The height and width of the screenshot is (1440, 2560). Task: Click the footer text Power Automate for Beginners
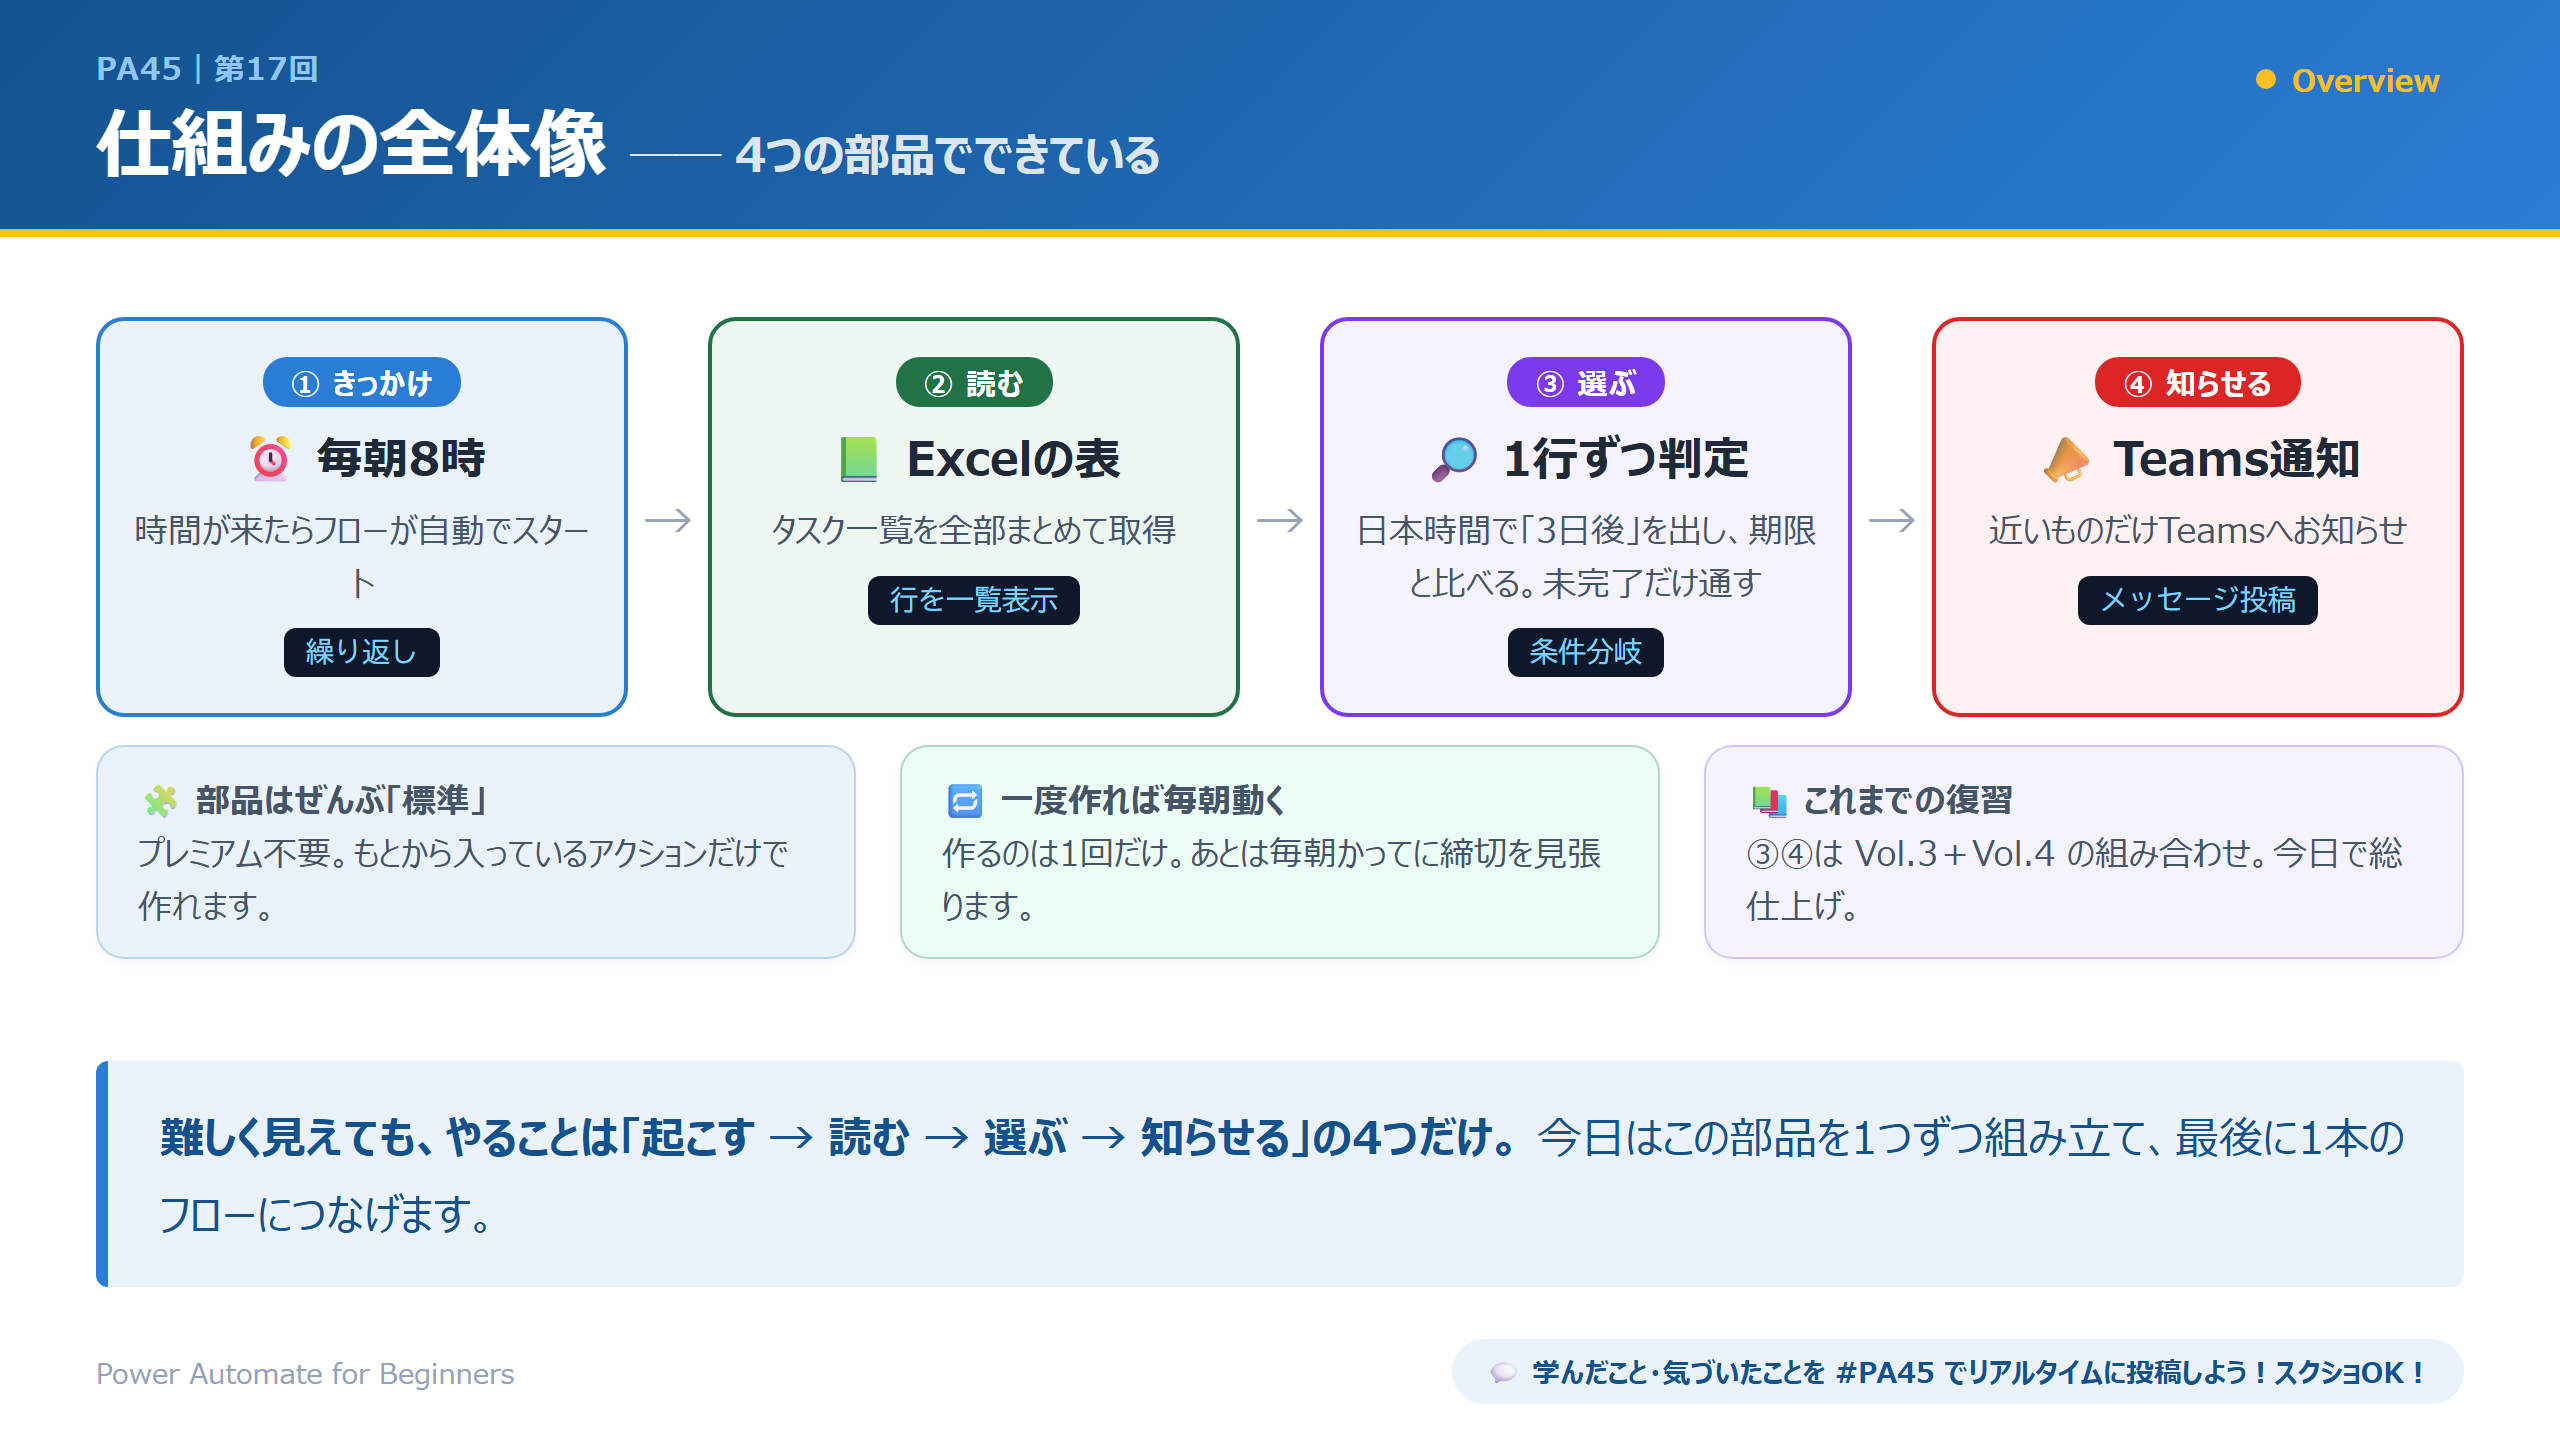pyautogui.click(x=305, y=1374)
